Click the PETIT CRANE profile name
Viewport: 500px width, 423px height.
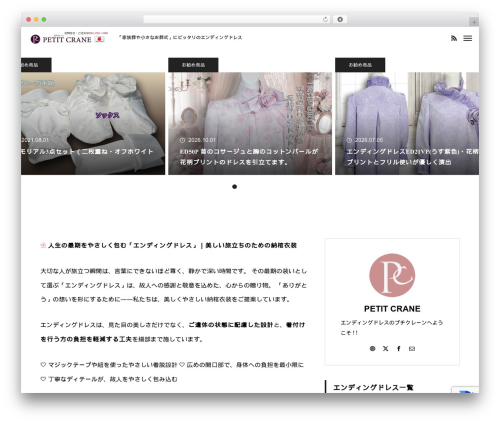(x=392, y=309)
